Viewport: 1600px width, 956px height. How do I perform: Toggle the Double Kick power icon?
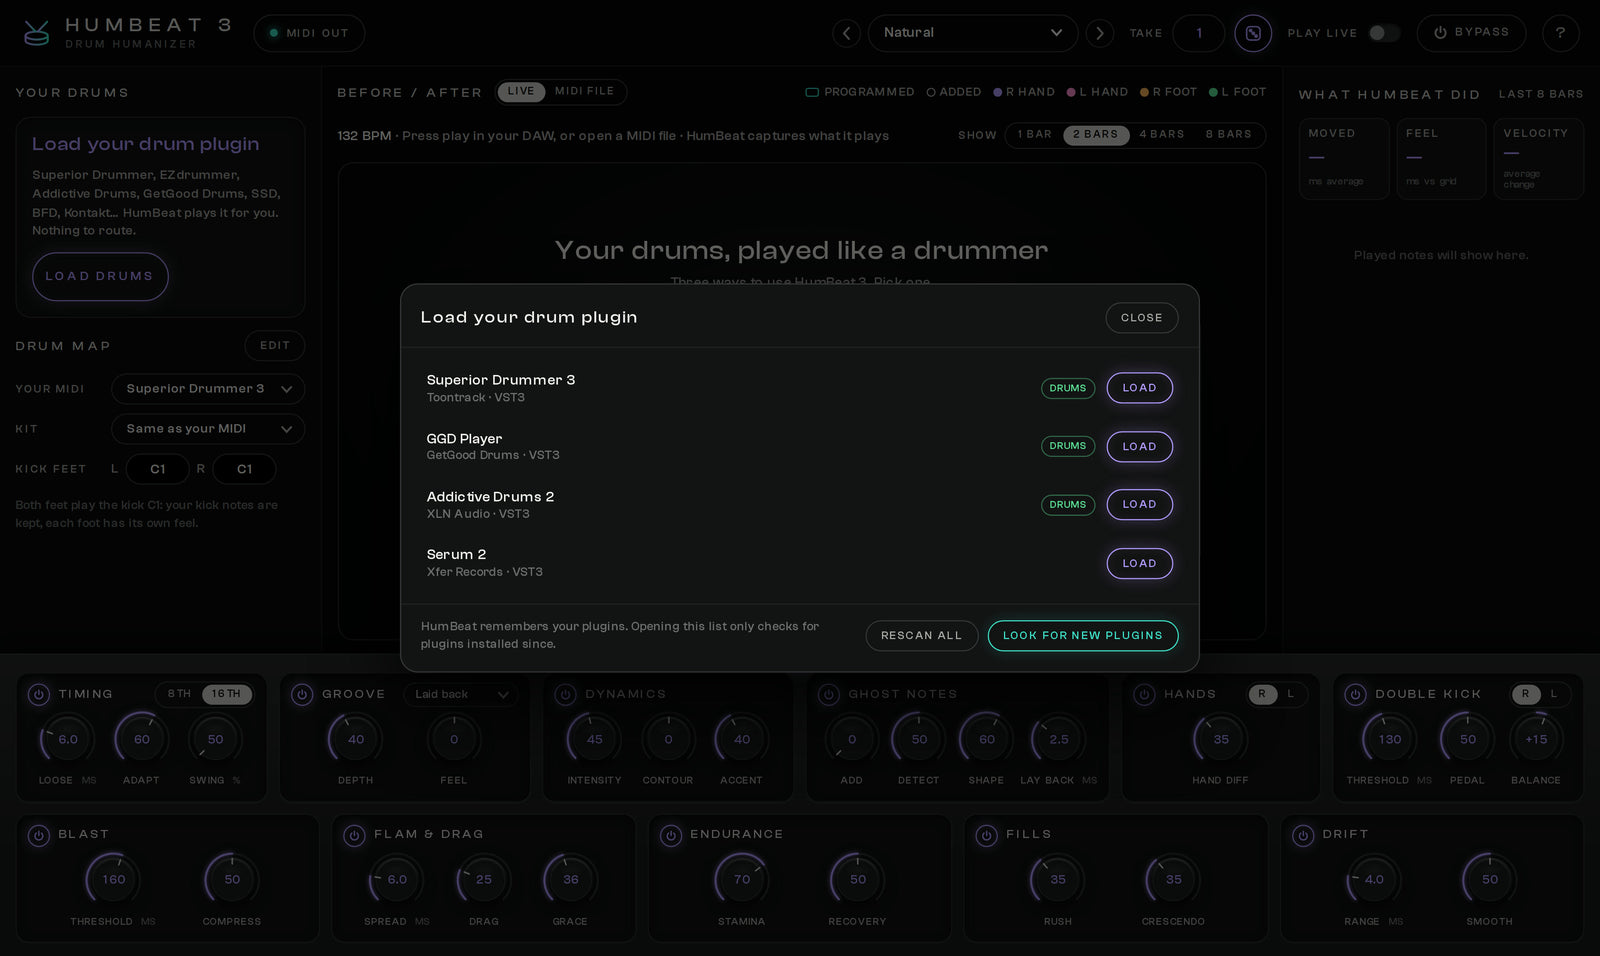1355,694
